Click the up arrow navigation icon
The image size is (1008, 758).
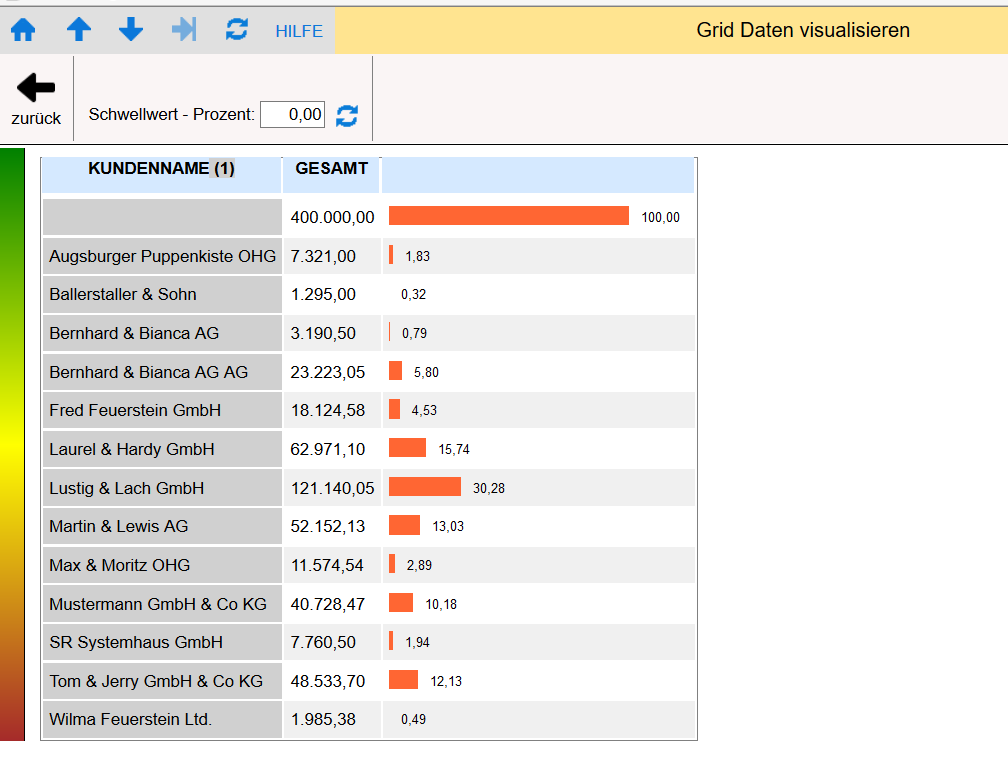pos(78,30)
